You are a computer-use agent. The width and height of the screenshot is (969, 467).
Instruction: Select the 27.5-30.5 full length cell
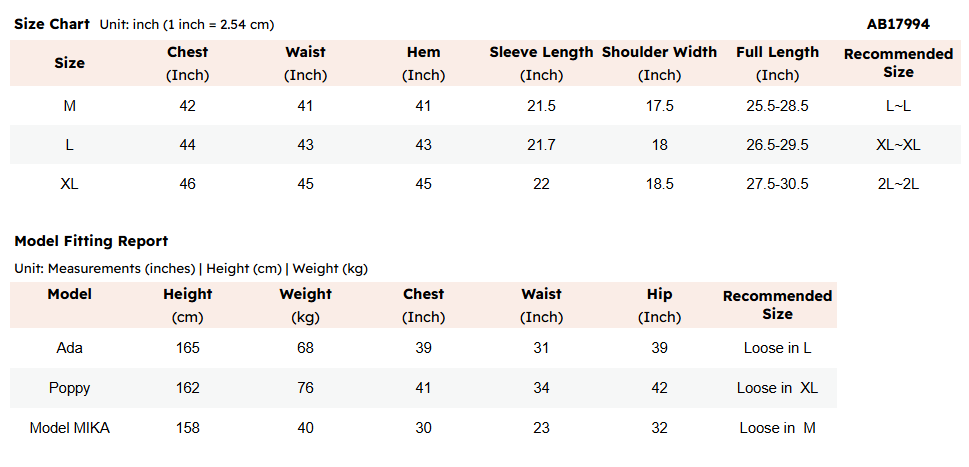(x=777, y=183)
